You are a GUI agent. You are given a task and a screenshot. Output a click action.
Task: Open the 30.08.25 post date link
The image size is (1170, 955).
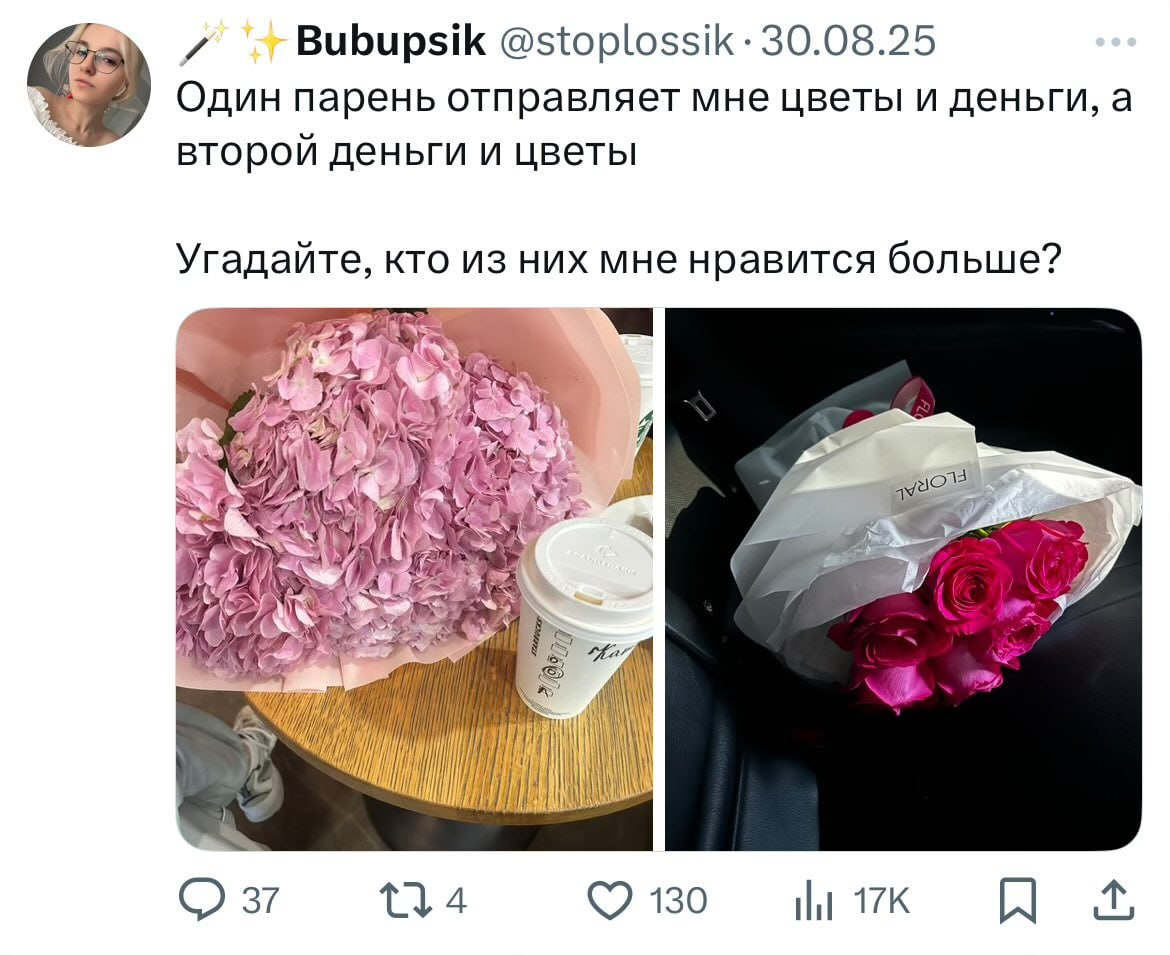[x=848, y=41]
